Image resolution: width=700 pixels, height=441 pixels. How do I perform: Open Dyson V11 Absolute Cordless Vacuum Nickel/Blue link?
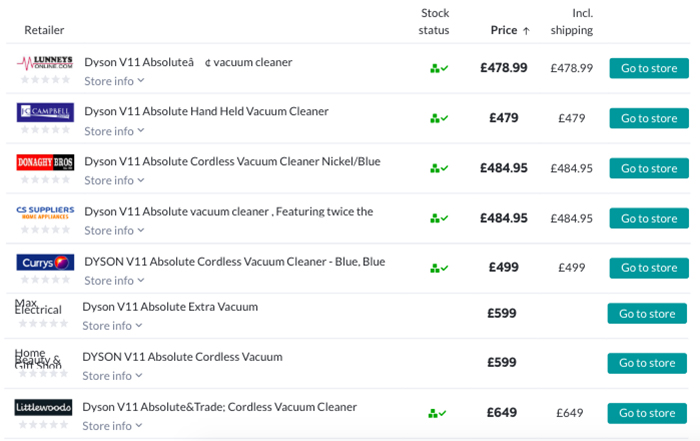(232, 161)
